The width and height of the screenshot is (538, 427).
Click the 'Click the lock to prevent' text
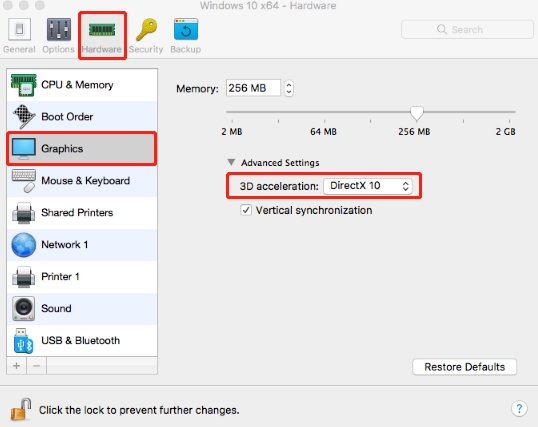point(139,410)
